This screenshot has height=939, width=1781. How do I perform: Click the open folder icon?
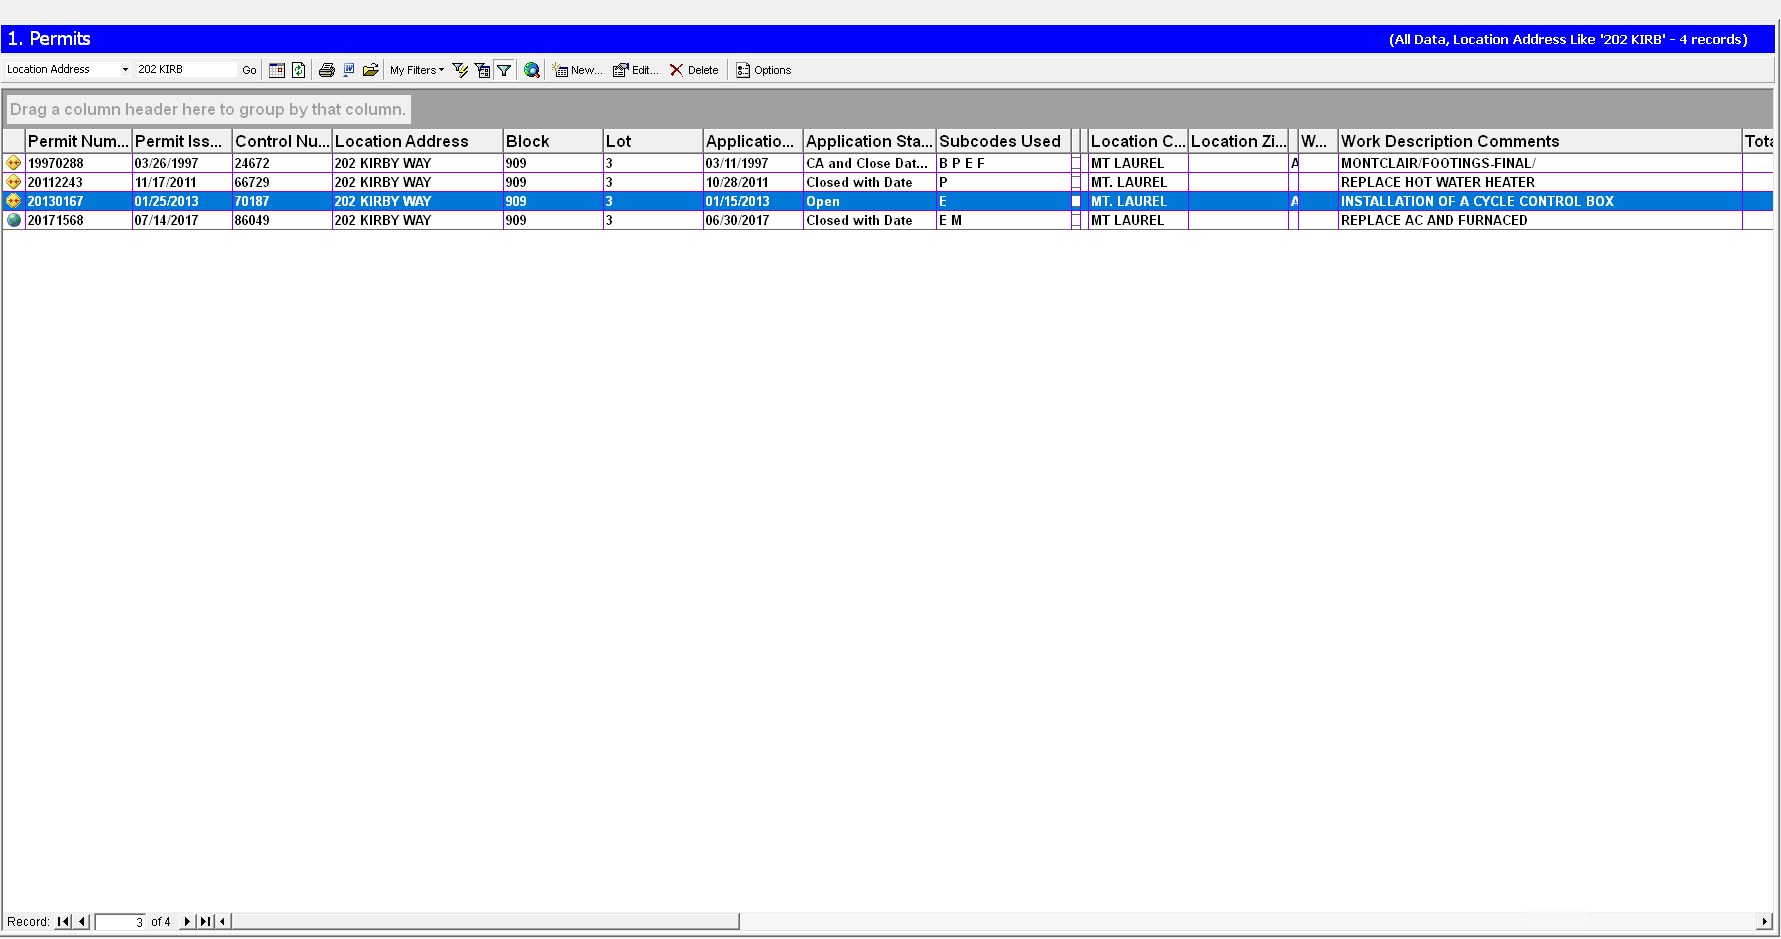point(371,70)
